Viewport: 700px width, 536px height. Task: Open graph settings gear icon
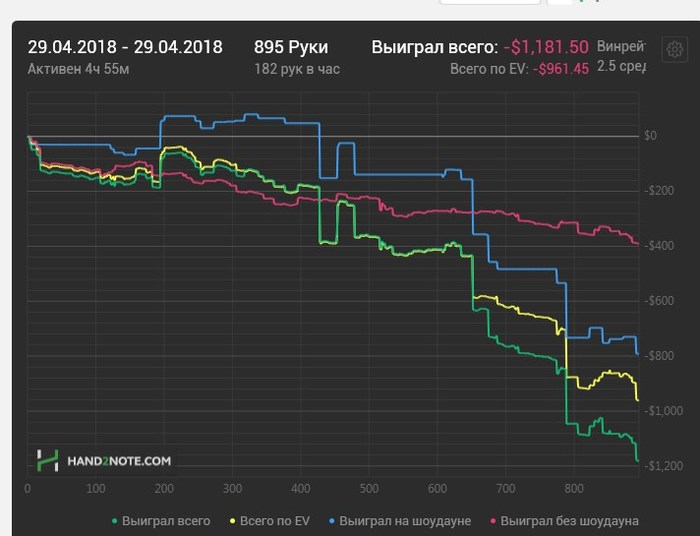[675, 50]
